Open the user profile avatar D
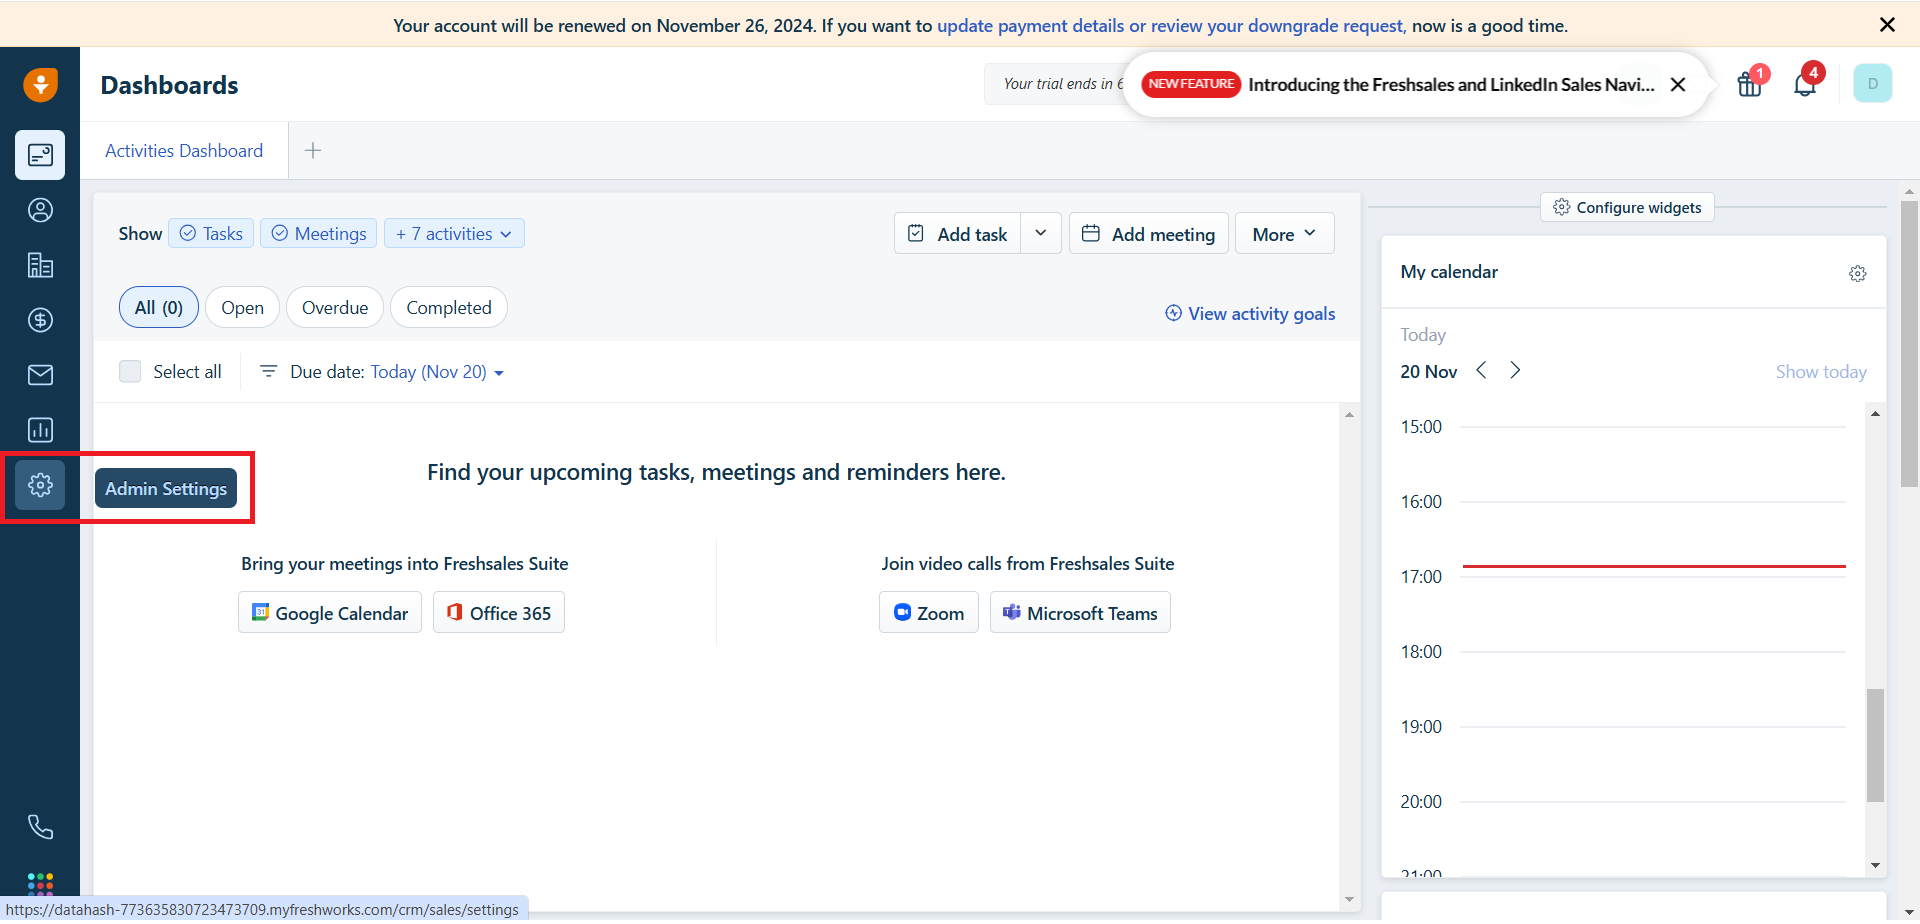This screenshot has width=1920, height=924. click(x=1873, y=84)
